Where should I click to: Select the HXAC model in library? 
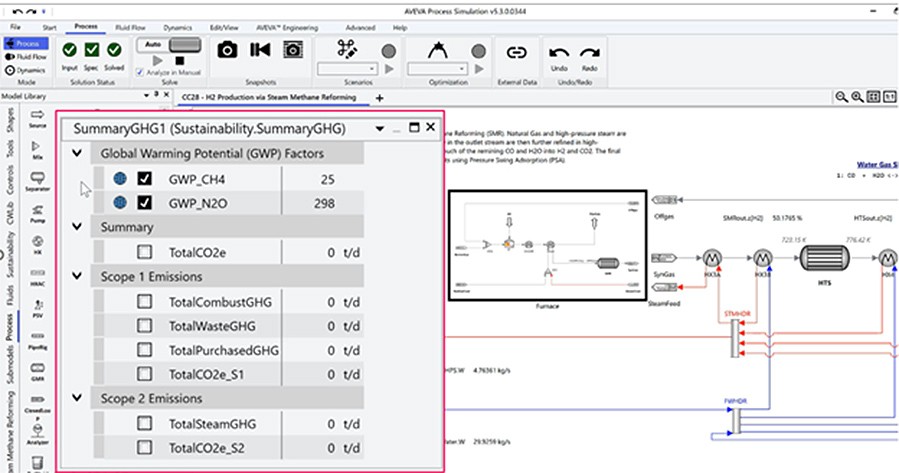(x=37, y=277)
